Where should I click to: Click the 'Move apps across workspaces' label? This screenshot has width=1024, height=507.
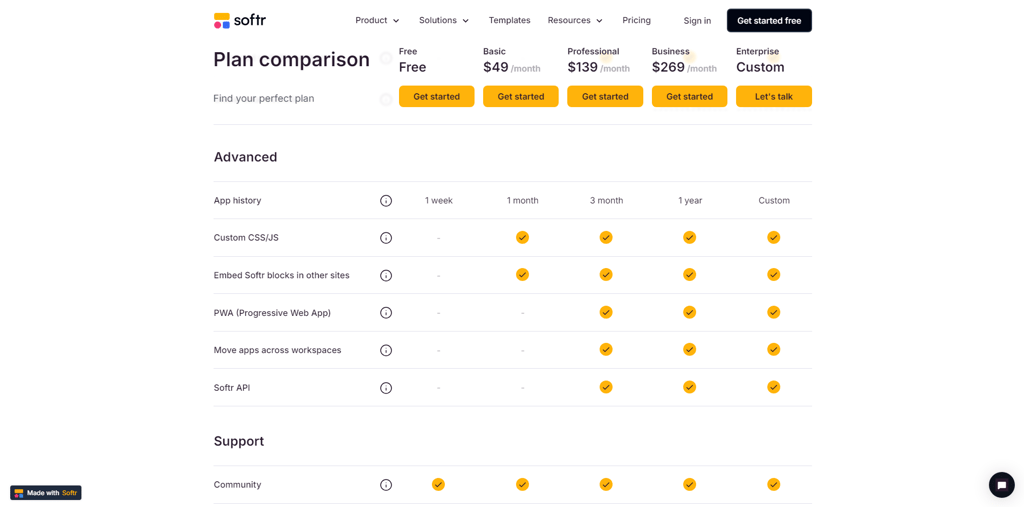(x=278, y=350)
